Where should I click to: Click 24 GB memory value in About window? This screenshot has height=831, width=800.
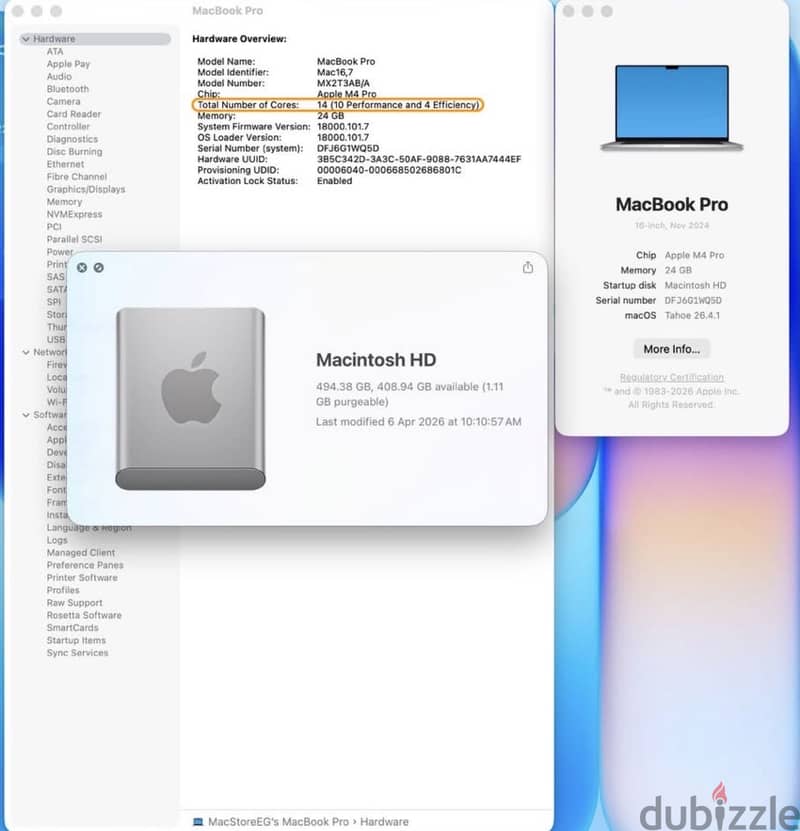pos(678,270)
